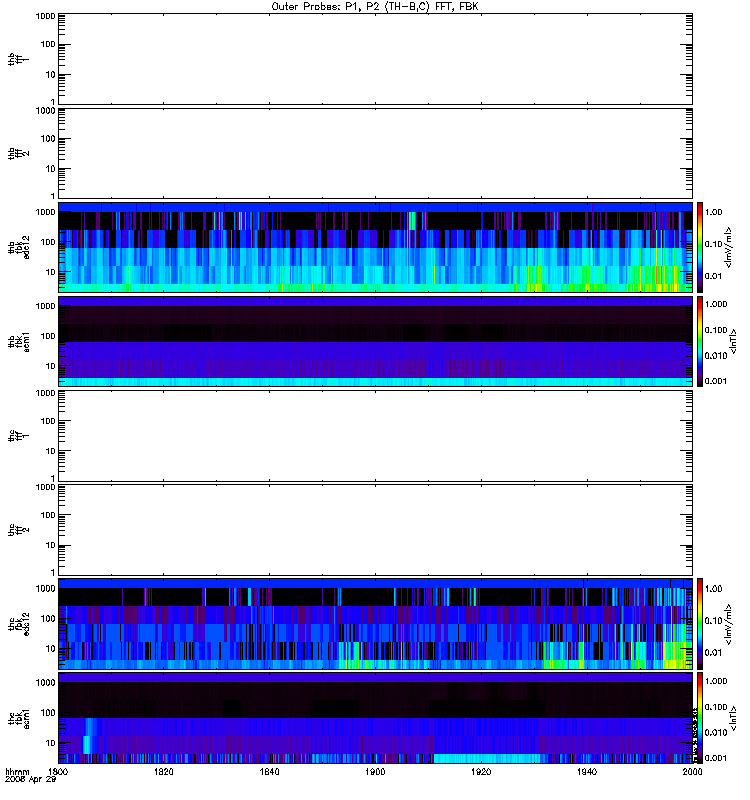Click the '10' y-axis tick of thc fbk scm1 panel
Image resolution: width=750 pixels, height=800 pixels.
click(51, 743)
